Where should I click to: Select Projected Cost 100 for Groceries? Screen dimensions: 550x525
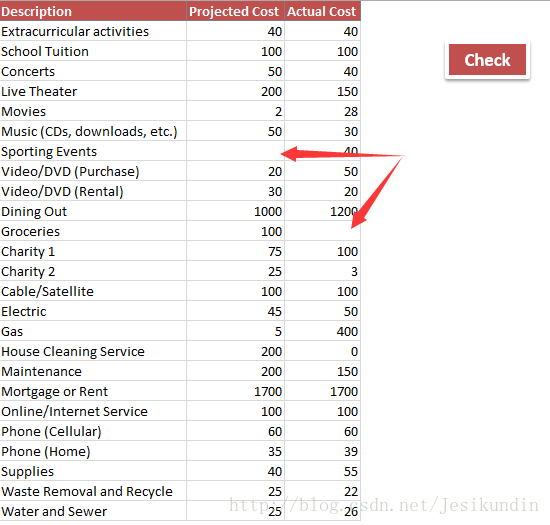point(235,231)
